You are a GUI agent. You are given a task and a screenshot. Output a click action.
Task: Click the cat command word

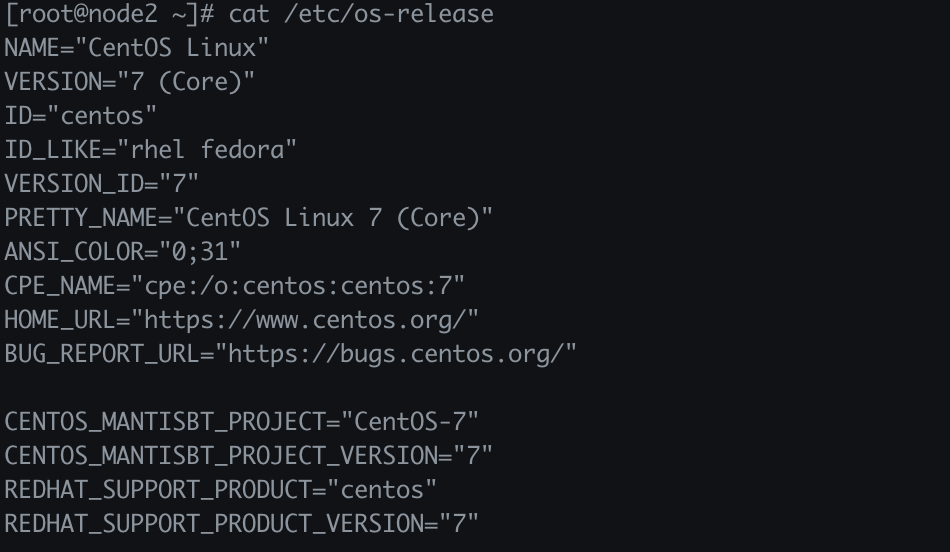(x=249, y=14)
